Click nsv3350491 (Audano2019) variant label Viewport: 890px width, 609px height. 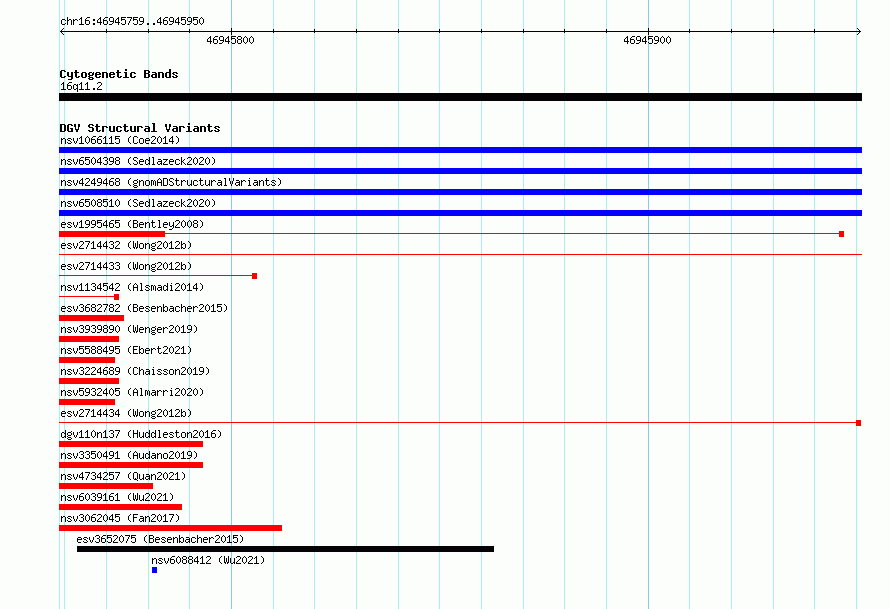(129, 455)
